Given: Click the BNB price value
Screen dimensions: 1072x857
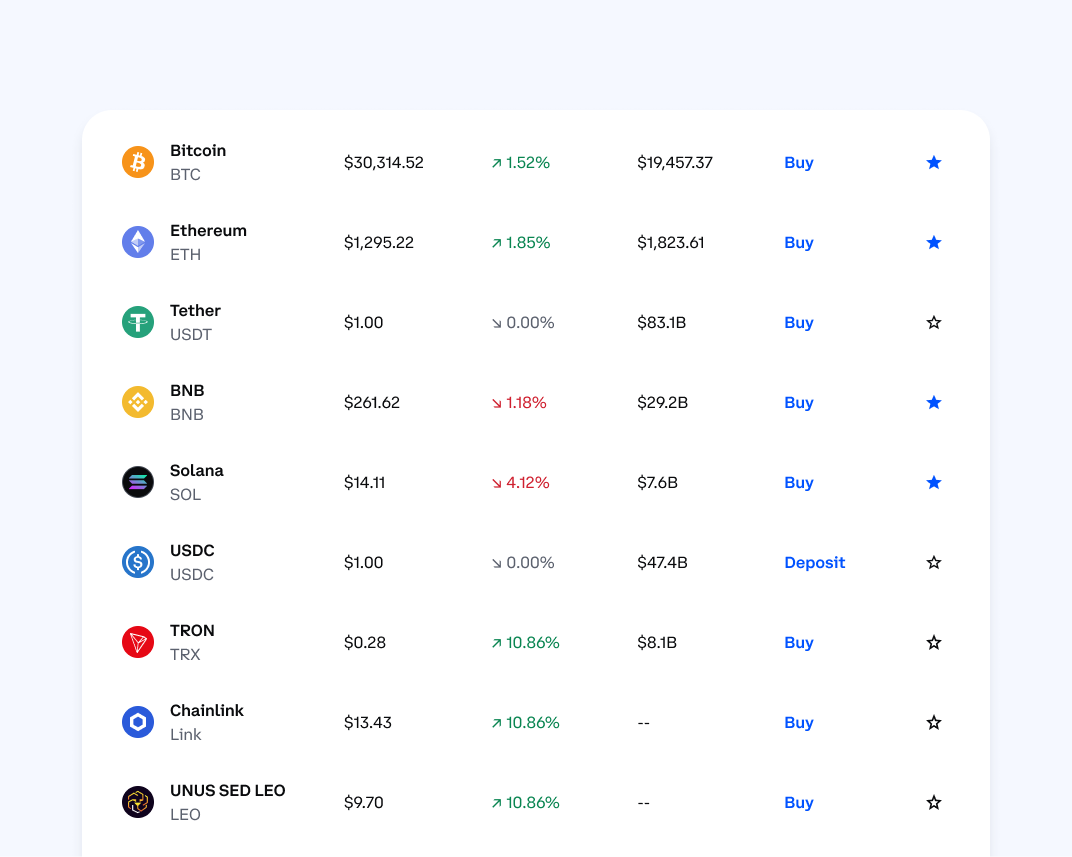Looking at the screenshot, I should coord(371,402).
